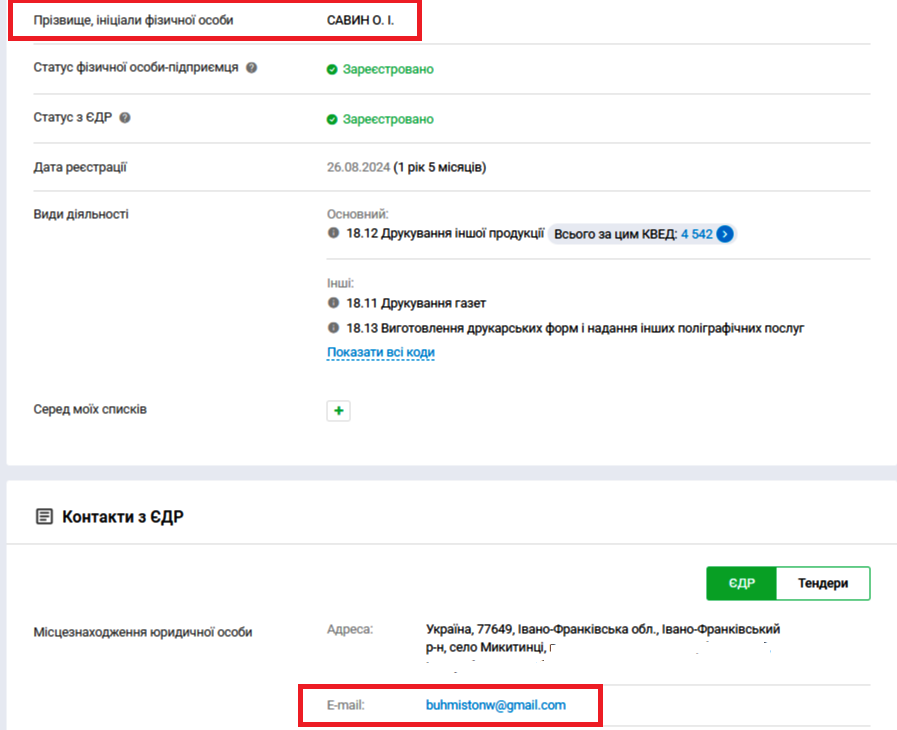
Task: Click list icon beside Контакти з ЄДР heading
Action: tap(43, 517)
